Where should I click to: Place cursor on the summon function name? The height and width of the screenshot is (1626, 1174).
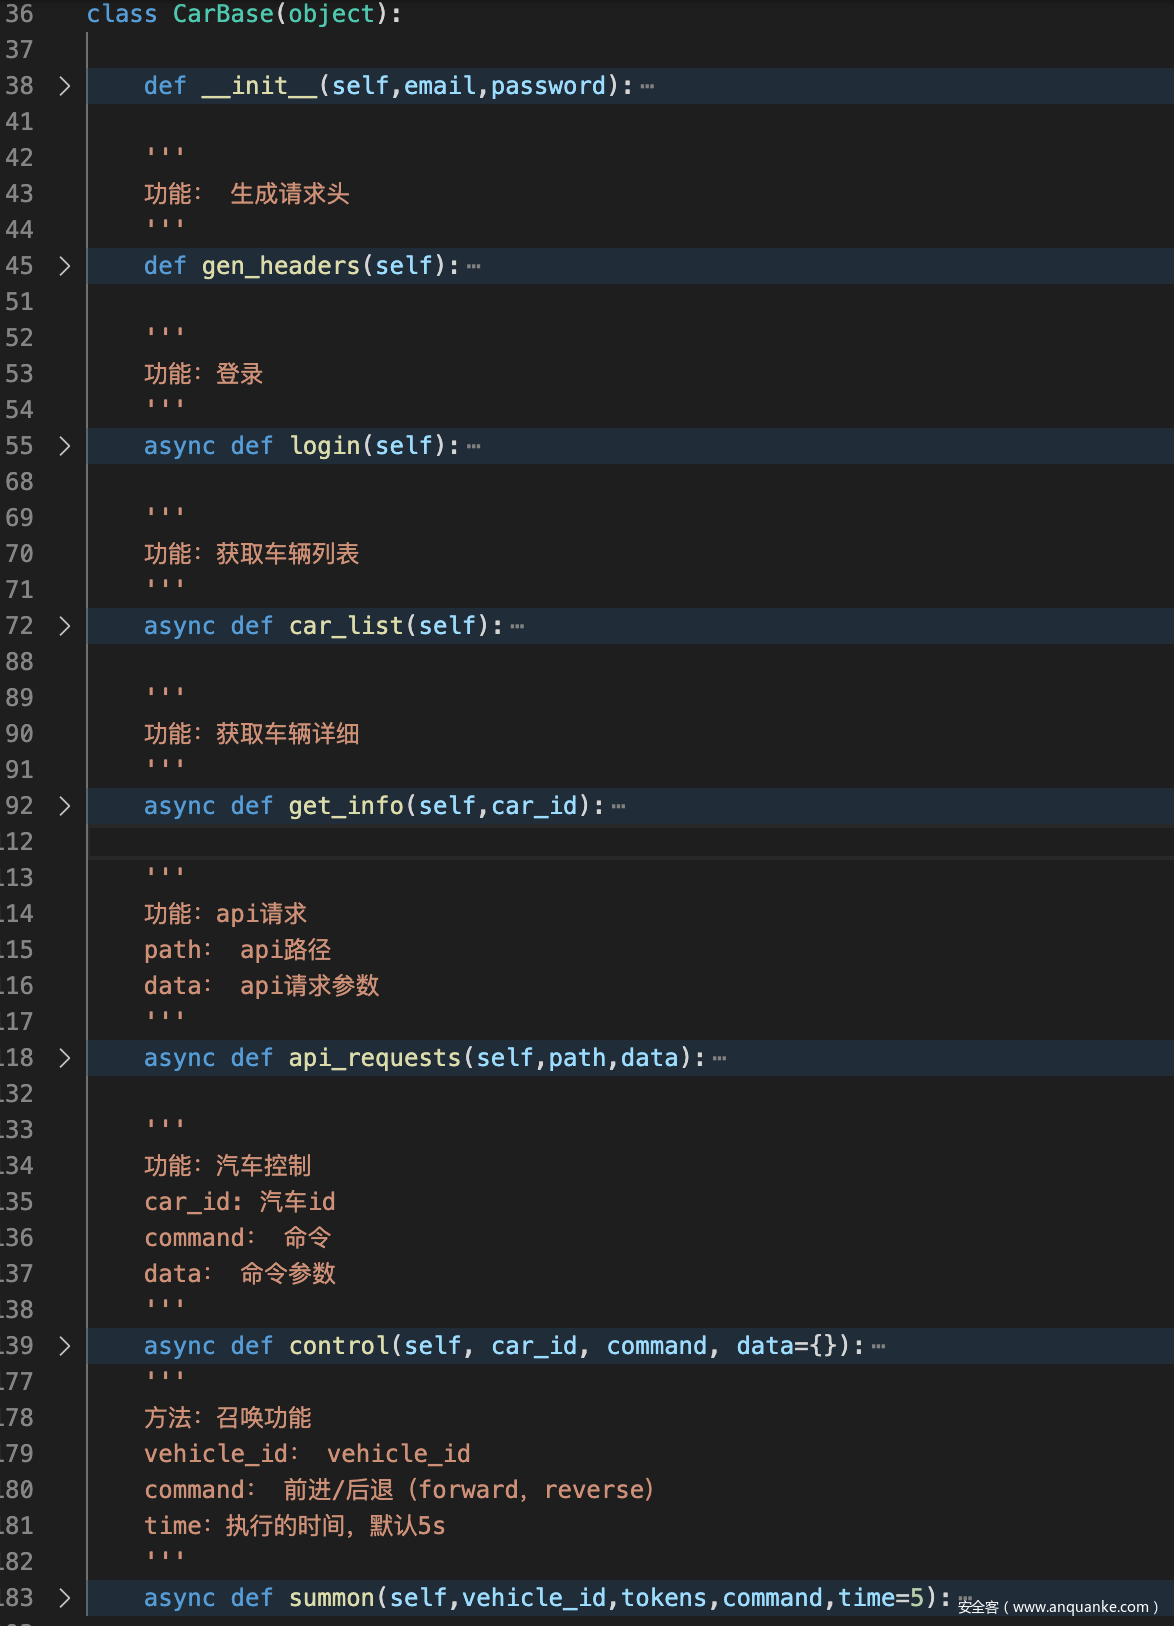(x=331, y=1598)
